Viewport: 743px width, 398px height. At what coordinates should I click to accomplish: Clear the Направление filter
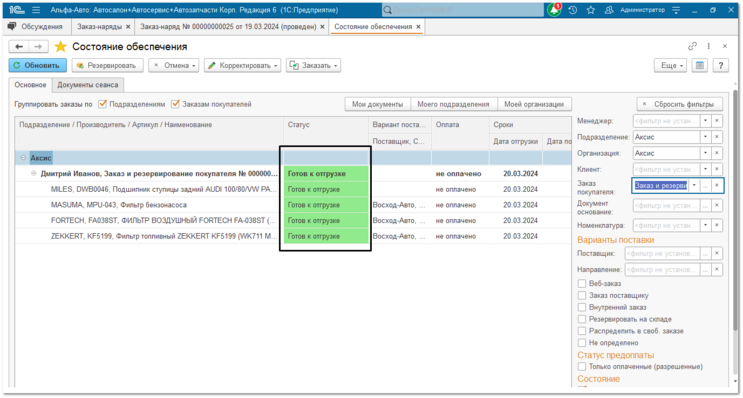click(x=717, y=270)
